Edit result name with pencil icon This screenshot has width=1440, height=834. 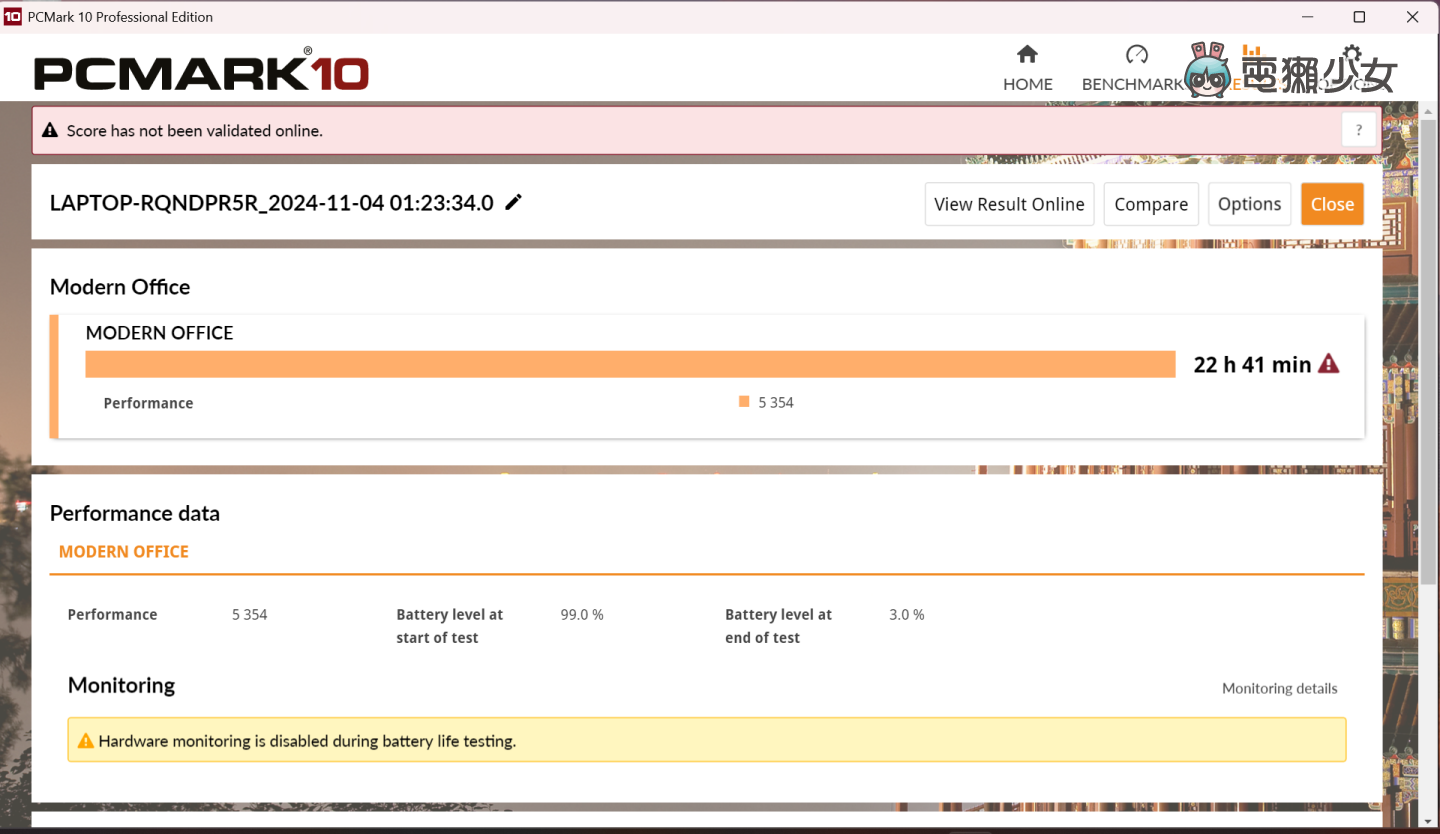click(513, 203)
